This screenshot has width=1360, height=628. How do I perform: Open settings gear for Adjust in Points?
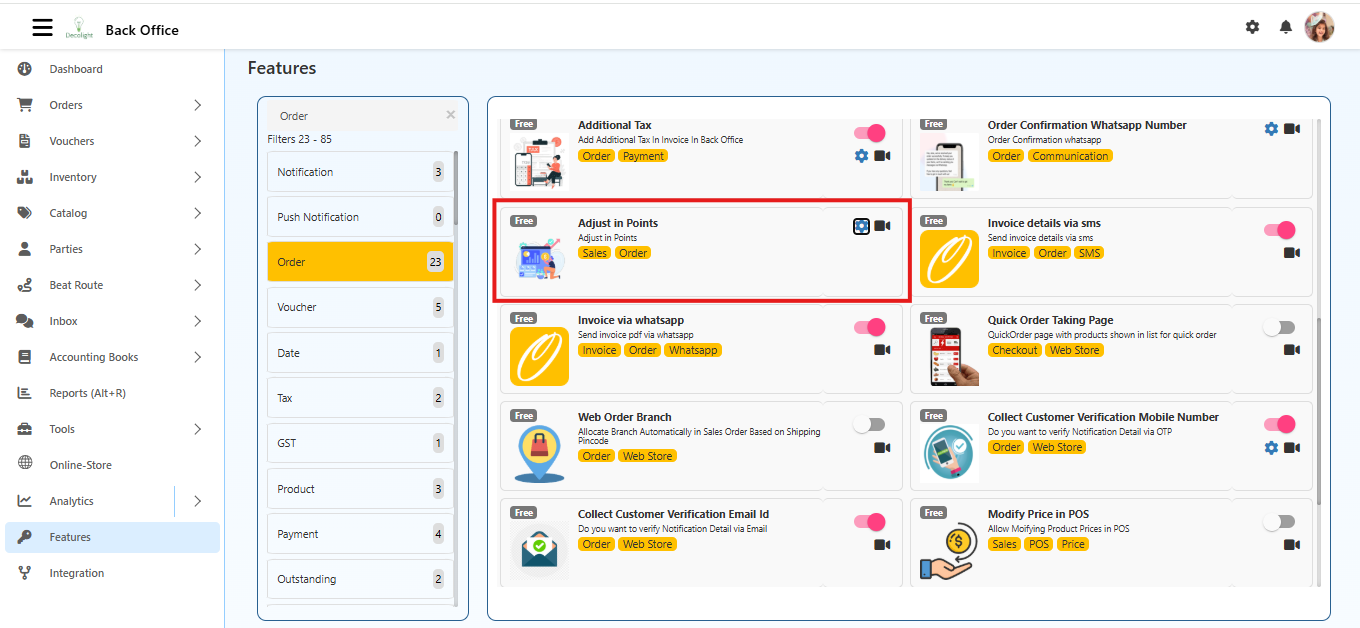[x=861, y=226]
